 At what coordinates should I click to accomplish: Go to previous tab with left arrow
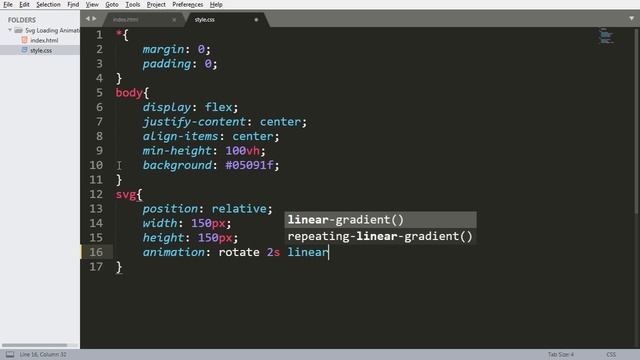(x=87, y=19)
